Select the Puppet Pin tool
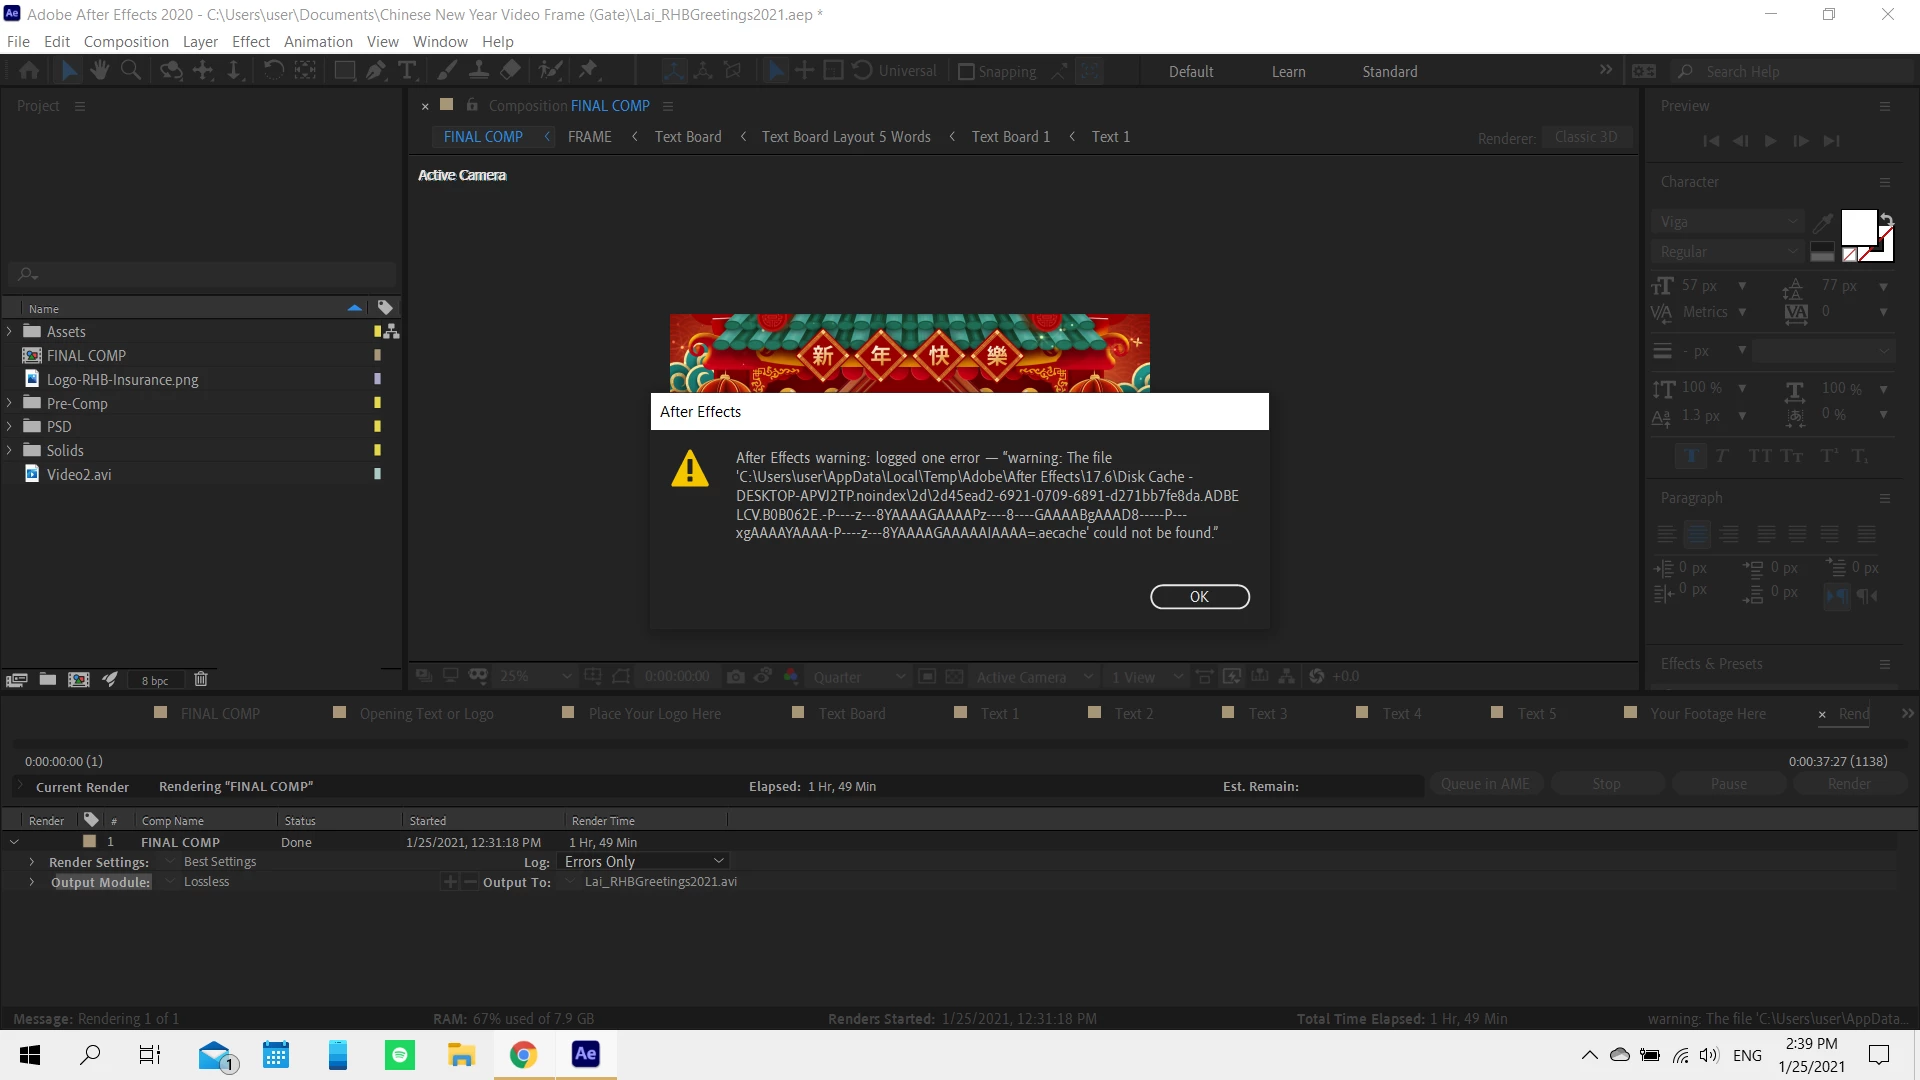 [588, 70]
